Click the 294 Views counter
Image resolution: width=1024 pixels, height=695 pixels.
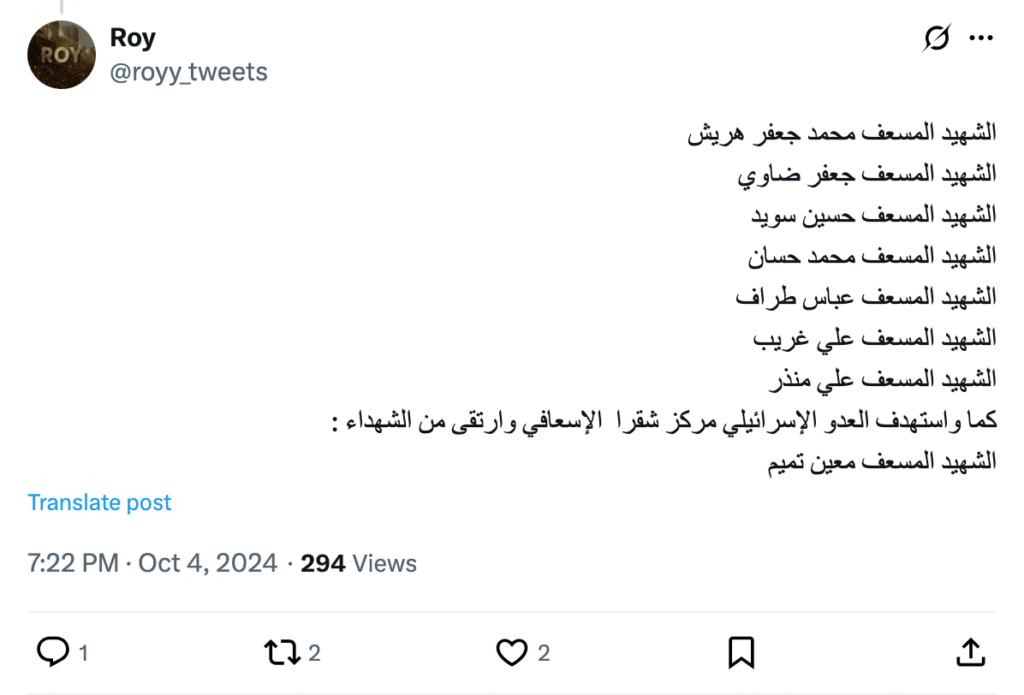pyautogui.click(x=358, y=563)
